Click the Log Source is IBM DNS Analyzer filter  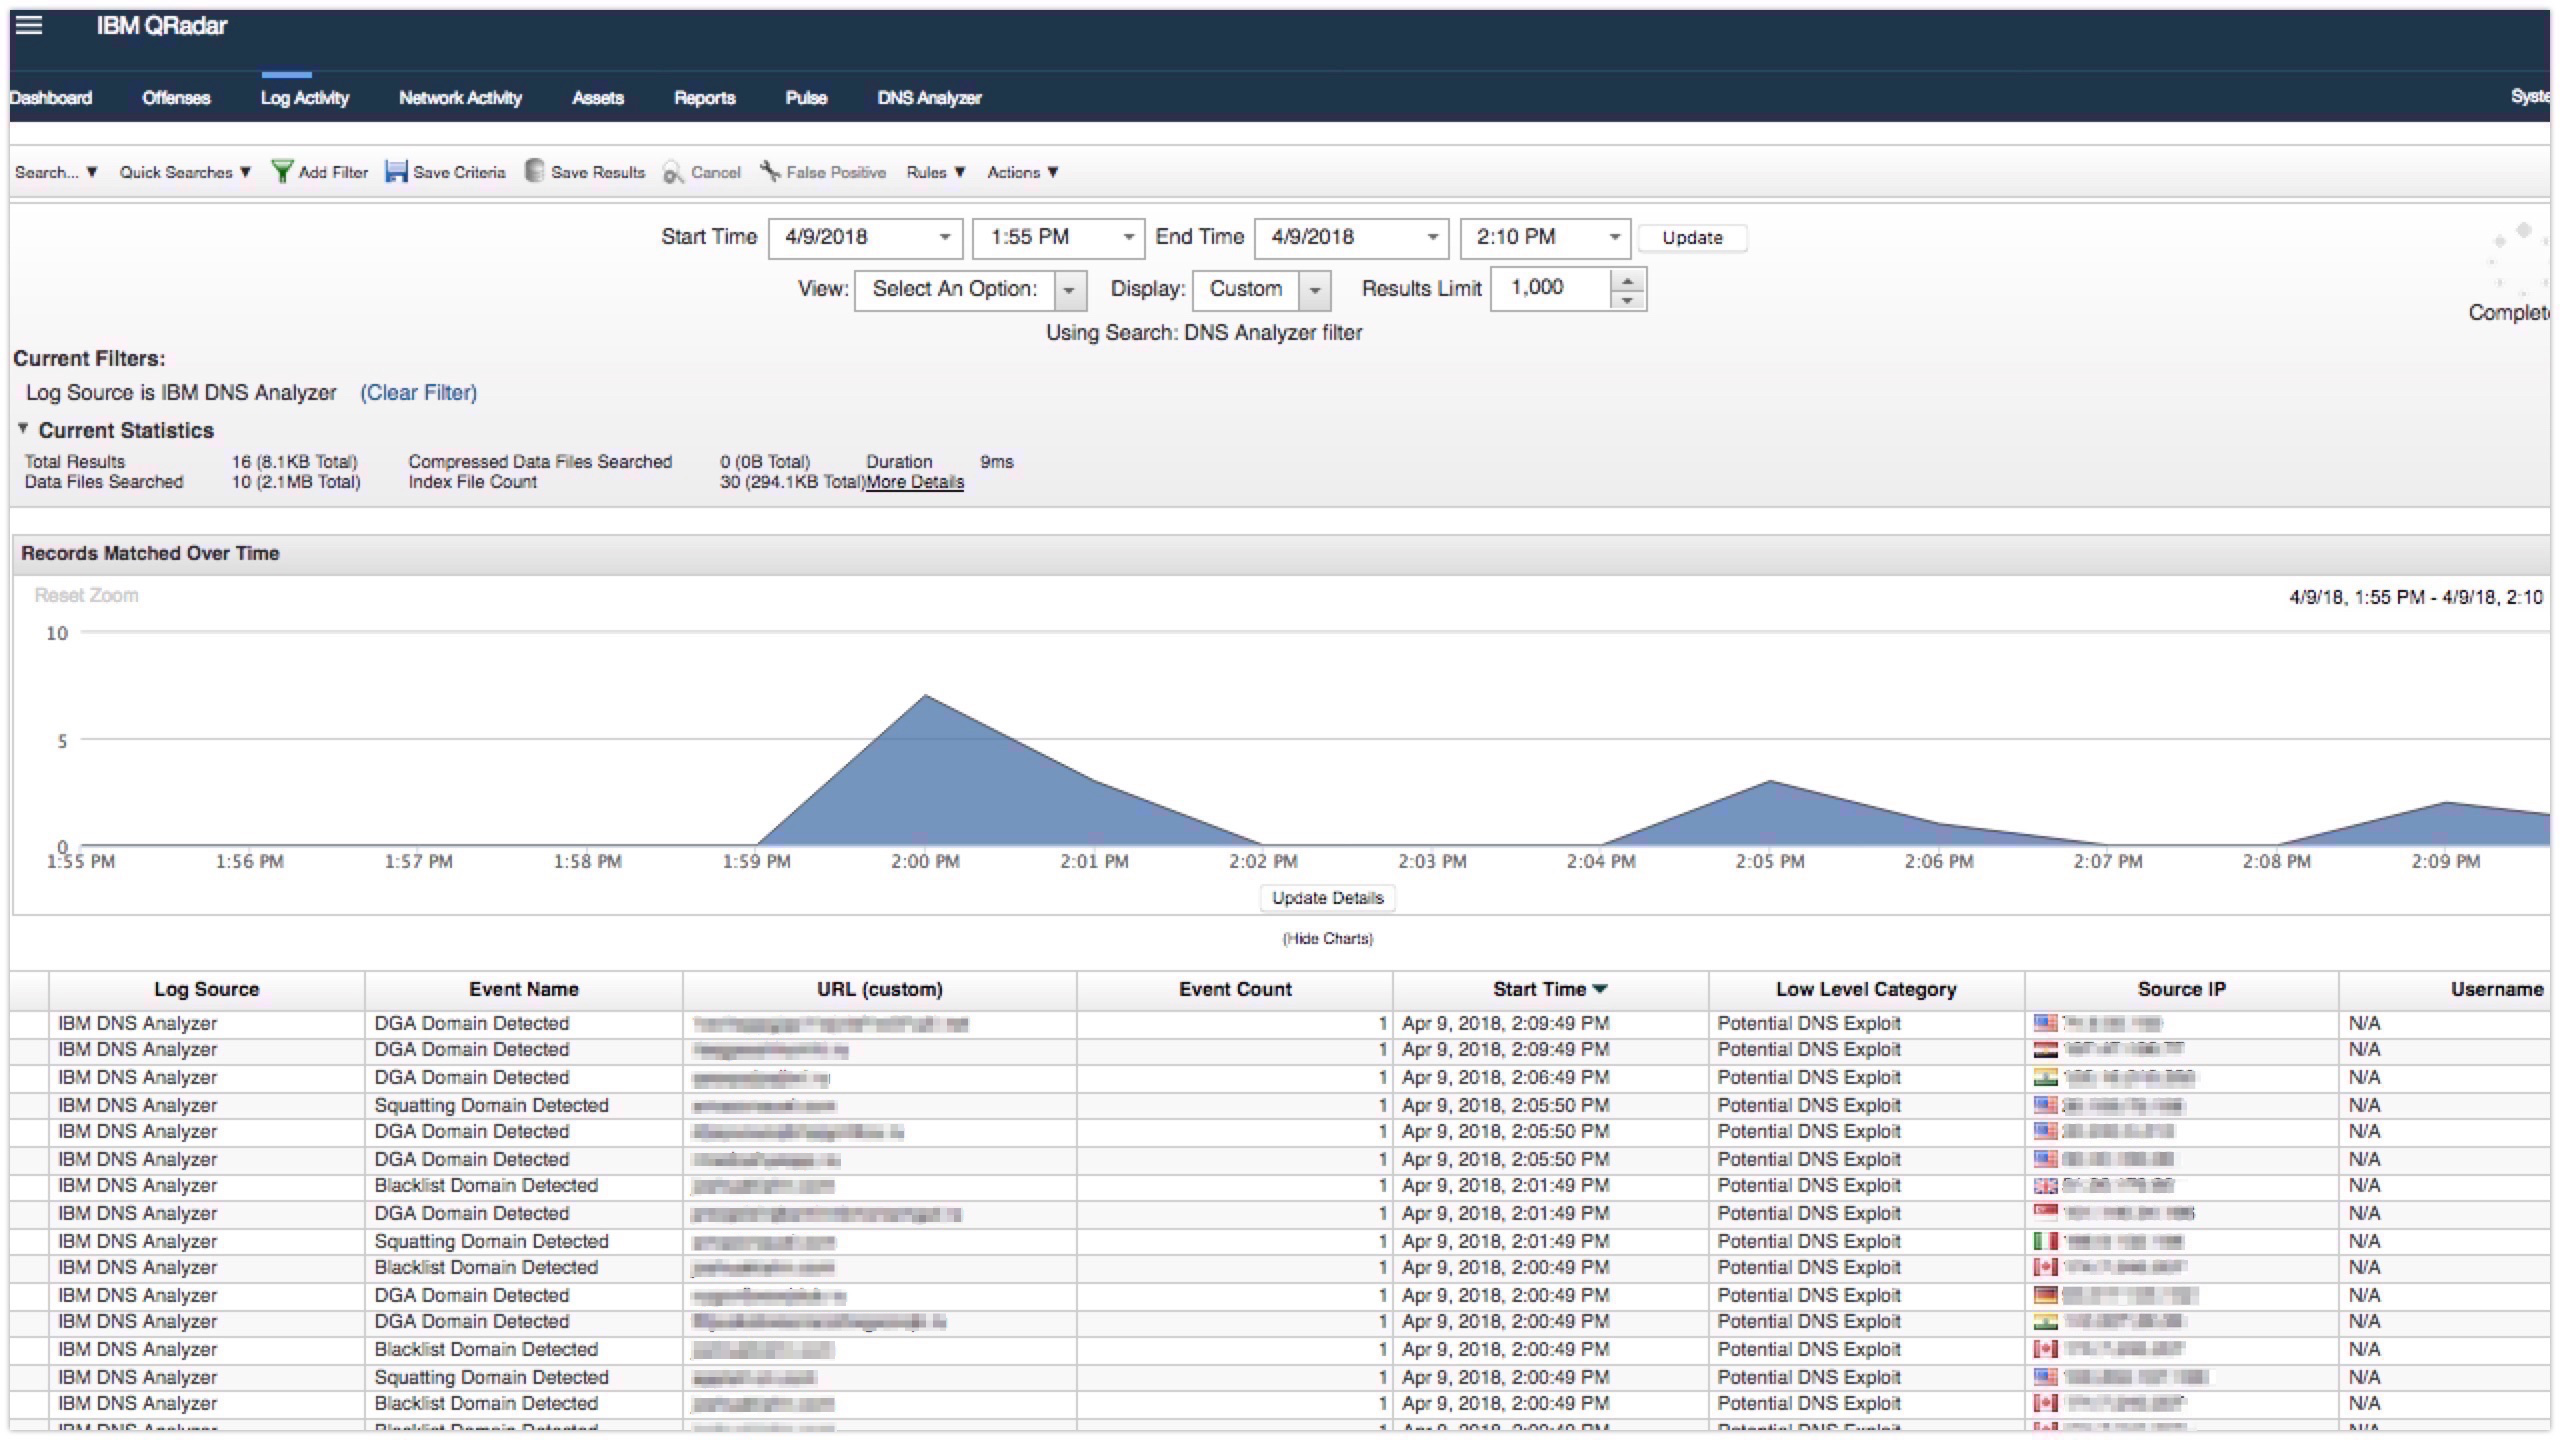pos(181,393)
